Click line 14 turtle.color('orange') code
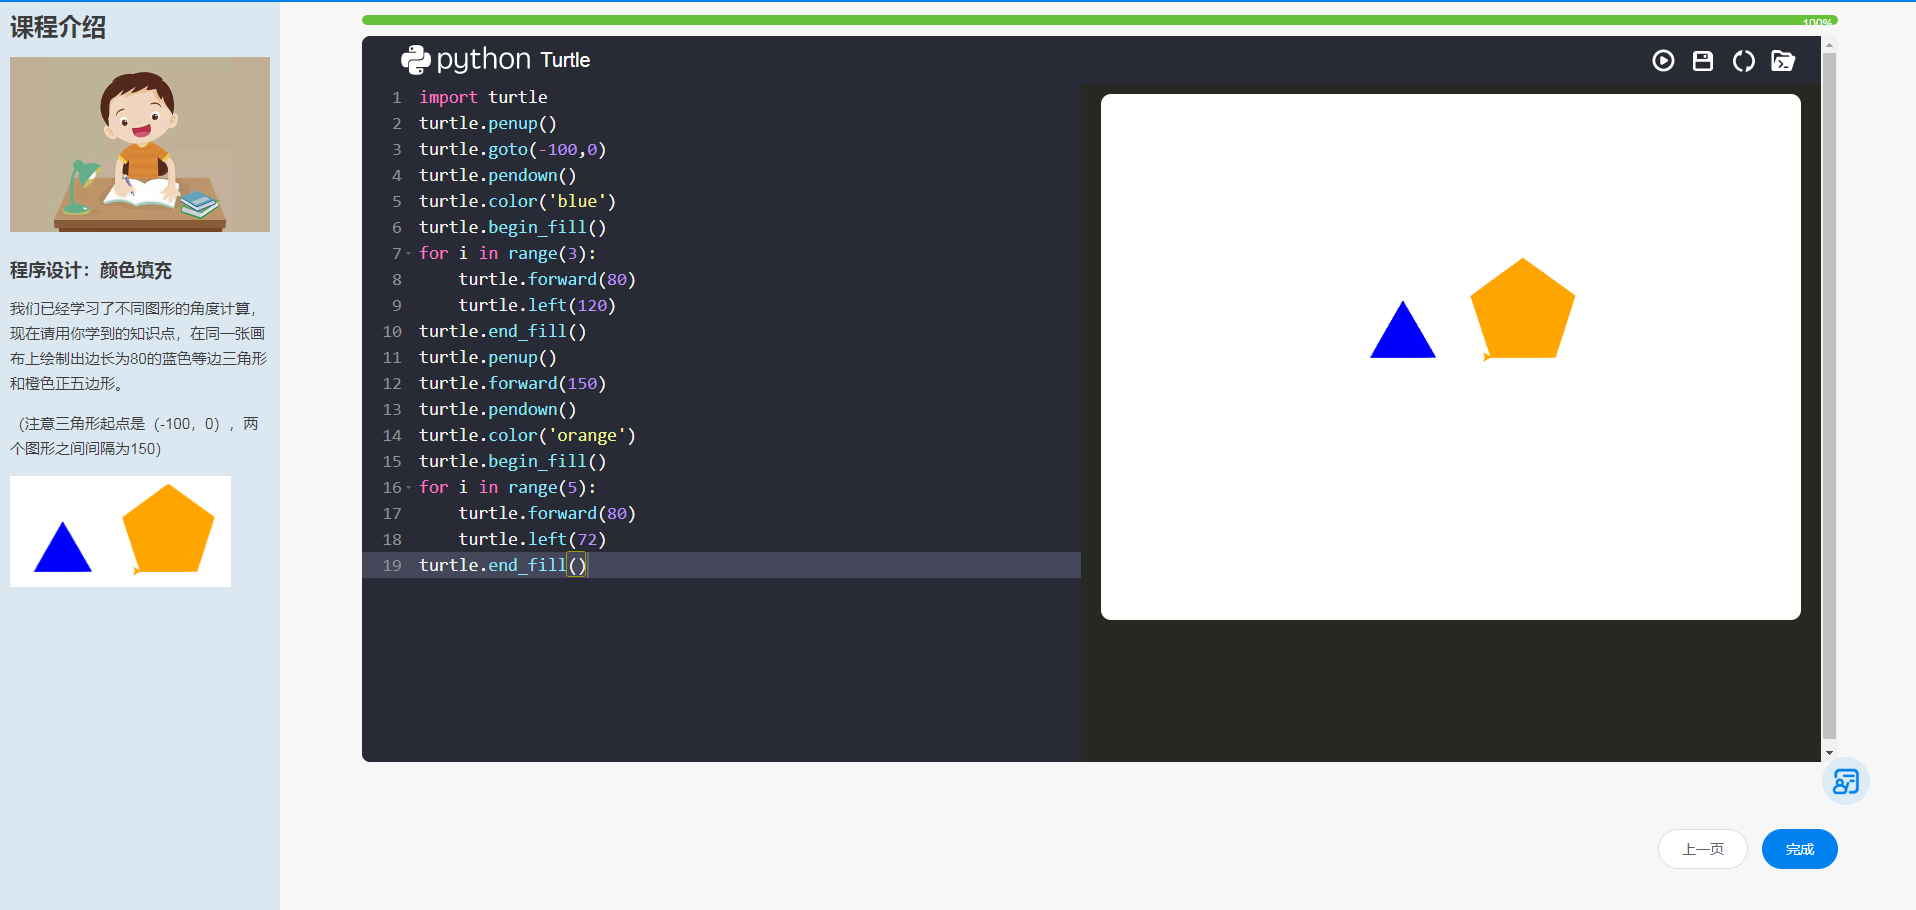Screen dimensions: 1916x910 [526, 435]
